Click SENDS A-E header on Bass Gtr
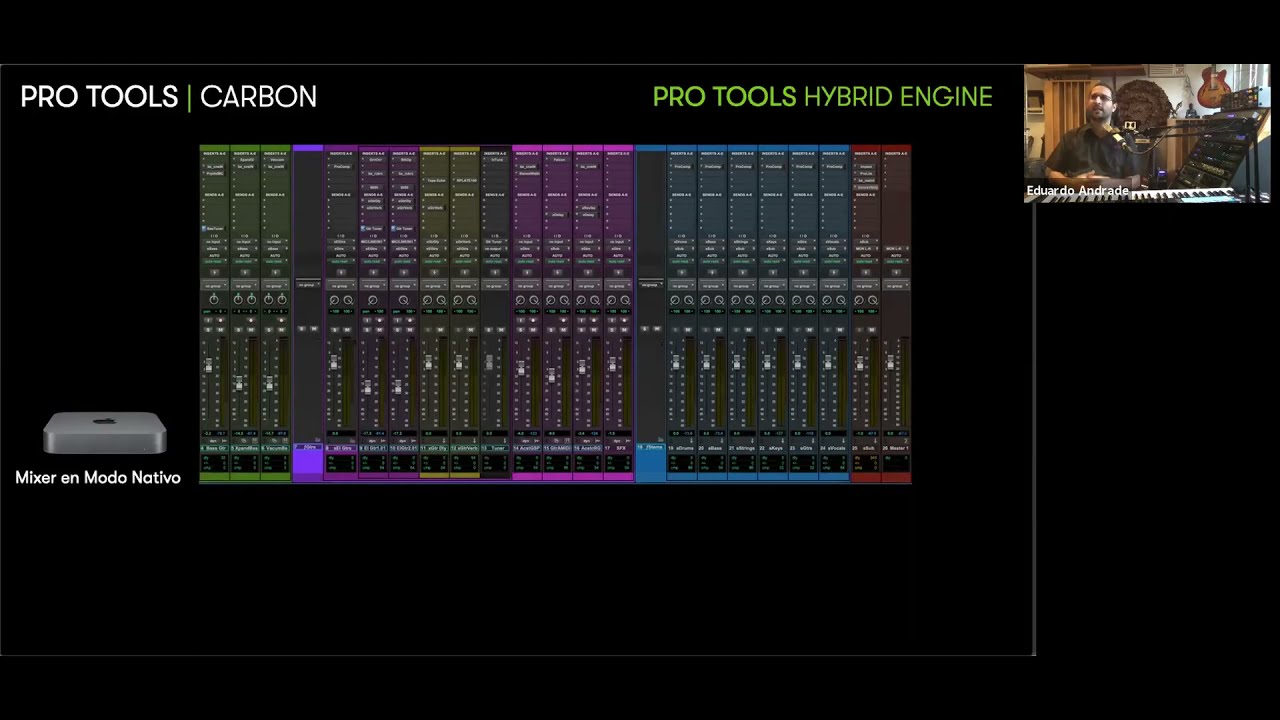Viewport: 1280px width, 720px height. coord(215,195)
